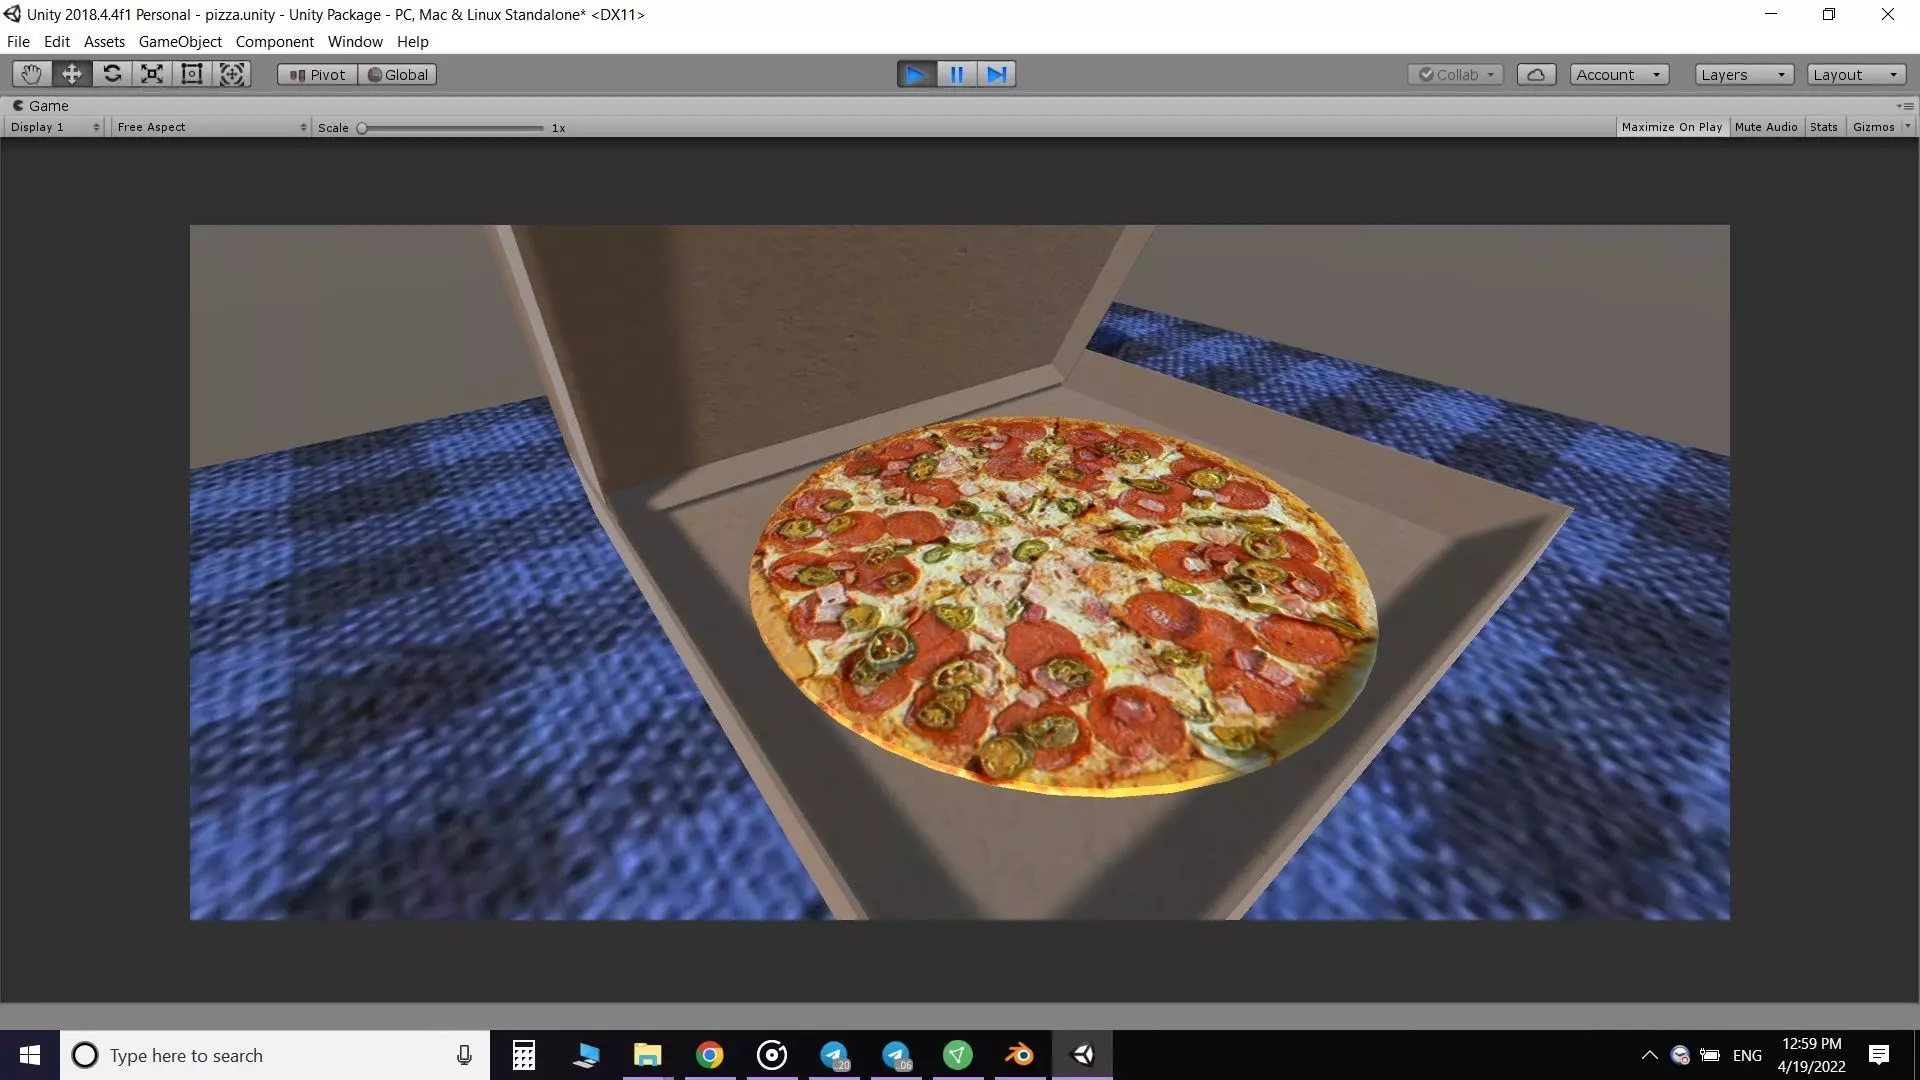Toggle Maximize On Play
This screenshot has width=1920, height=1080.
[x=1671, y=127]
